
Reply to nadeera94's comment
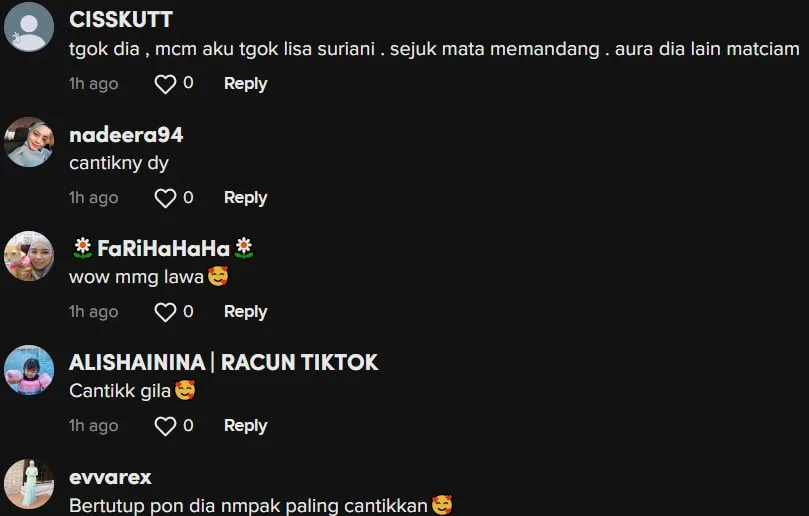[245, 198]
